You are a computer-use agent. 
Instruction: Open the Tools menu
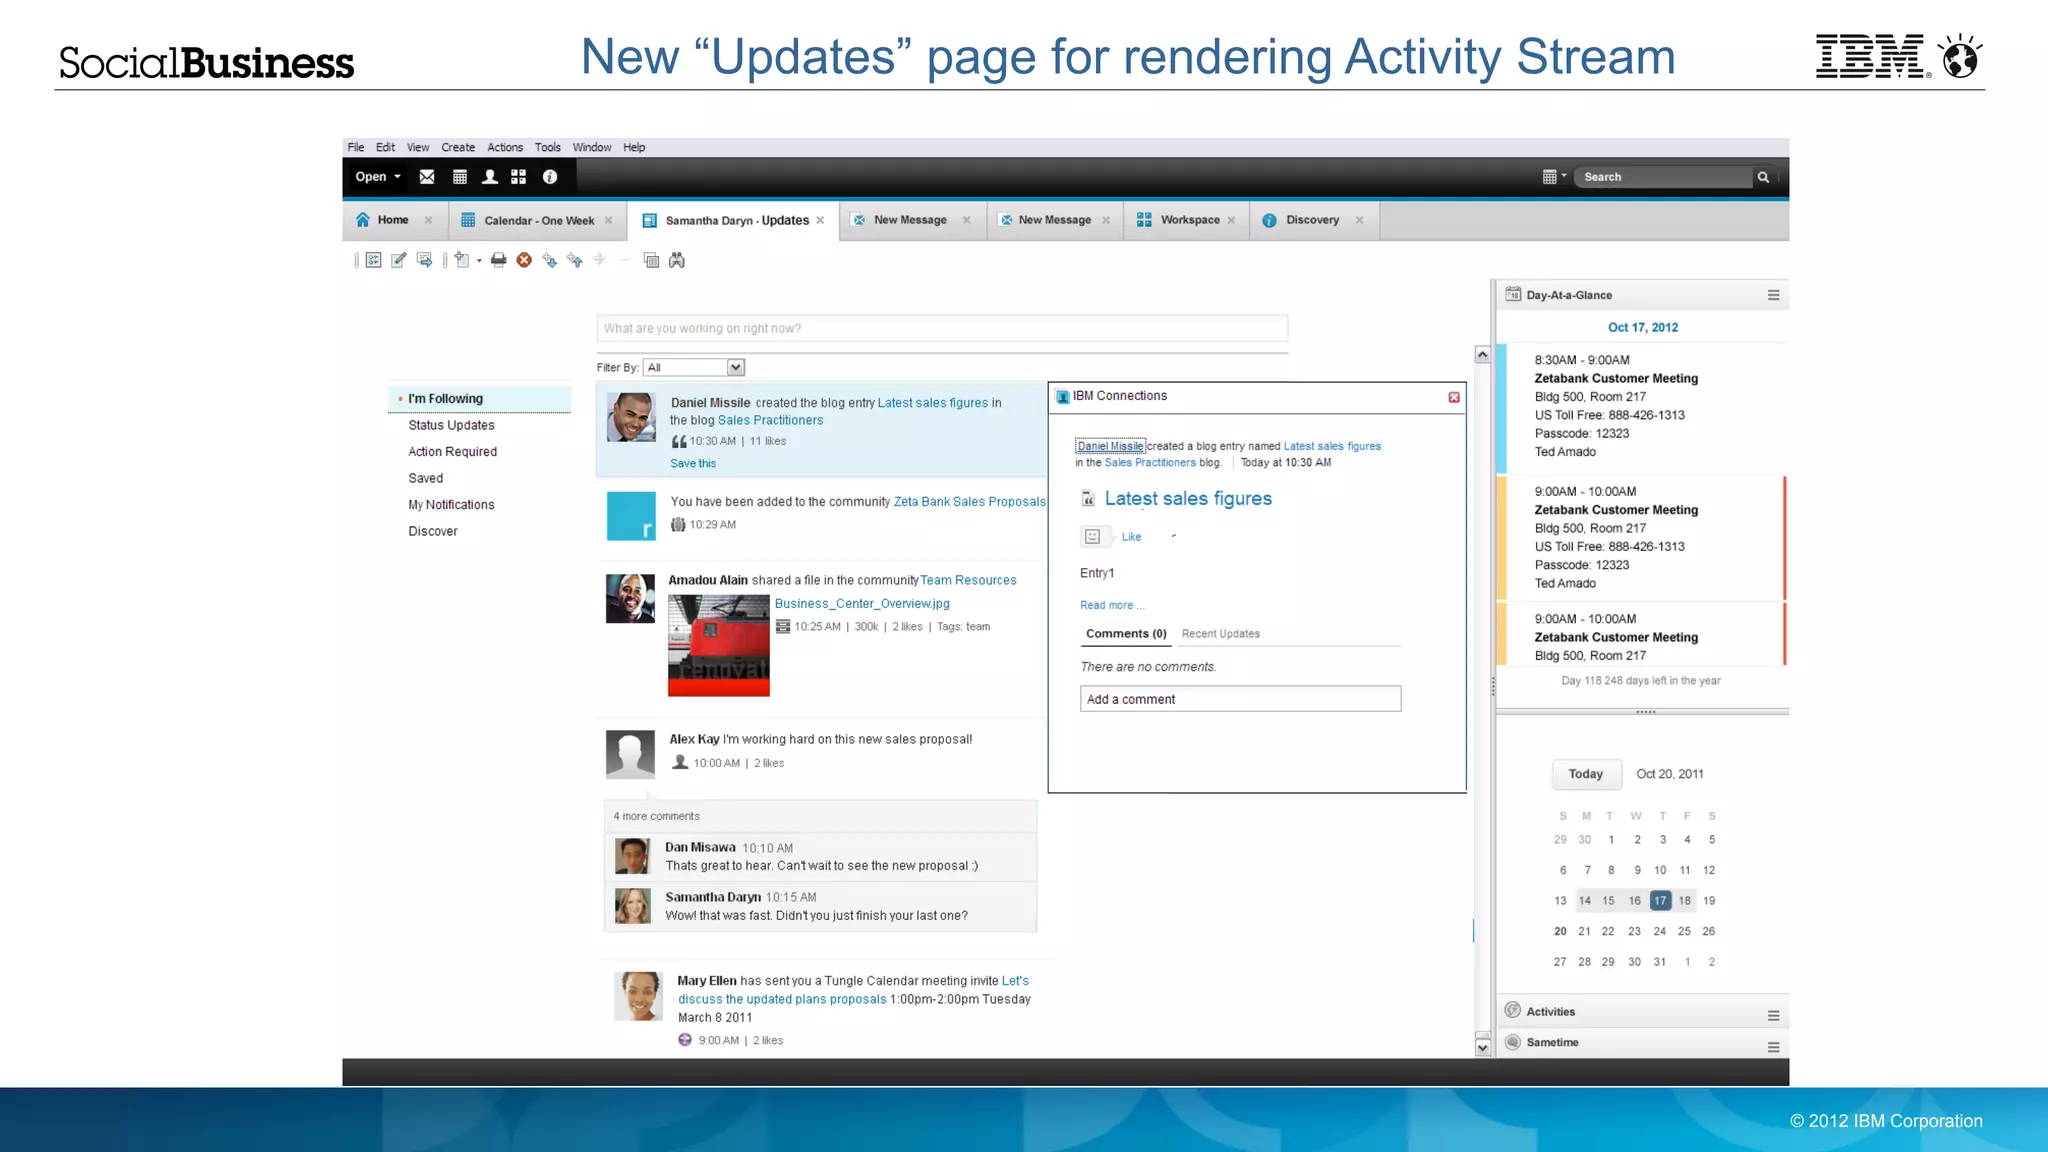[x=547, y=147]
